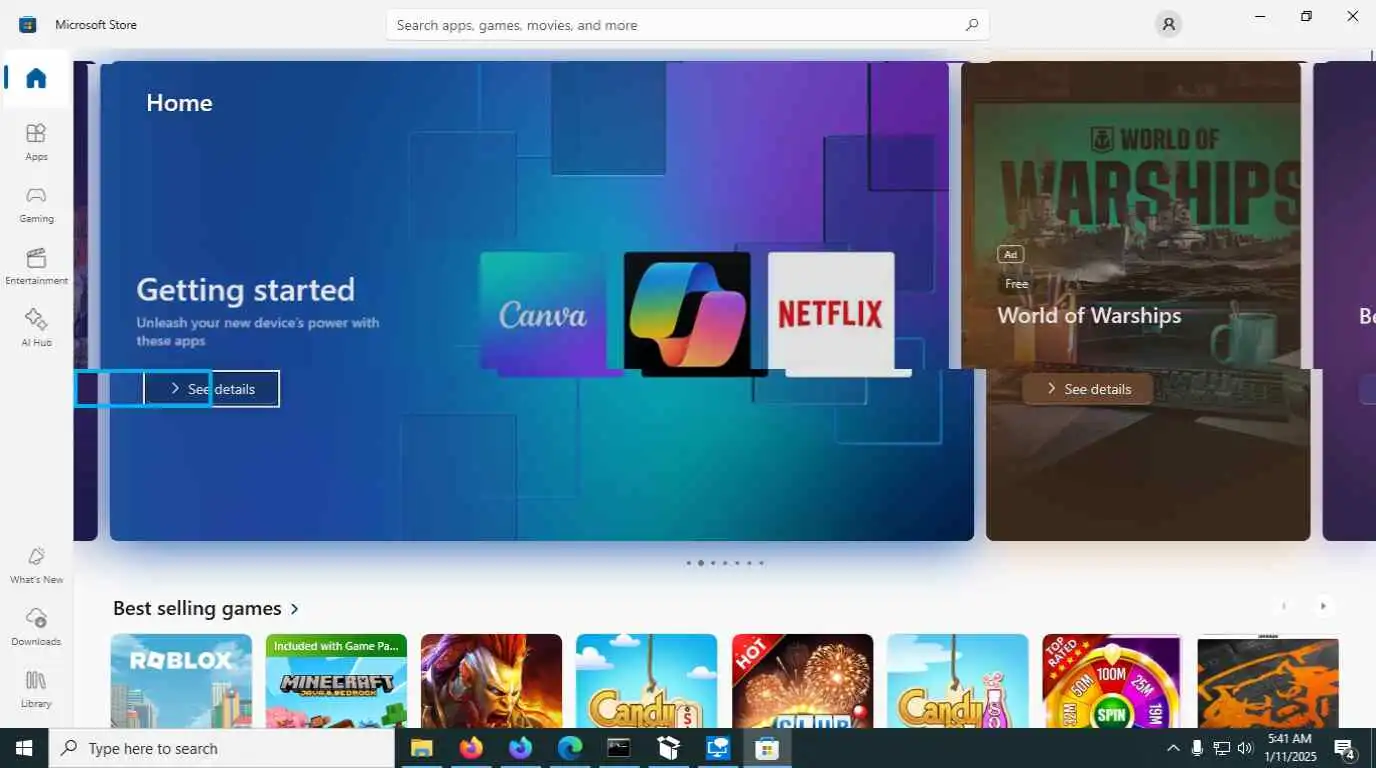Launch File Explorer from the taskbar
Image resolution: width=1376 pixels, height=768 pixels.
pyautogui.click(x=421, y=748)
